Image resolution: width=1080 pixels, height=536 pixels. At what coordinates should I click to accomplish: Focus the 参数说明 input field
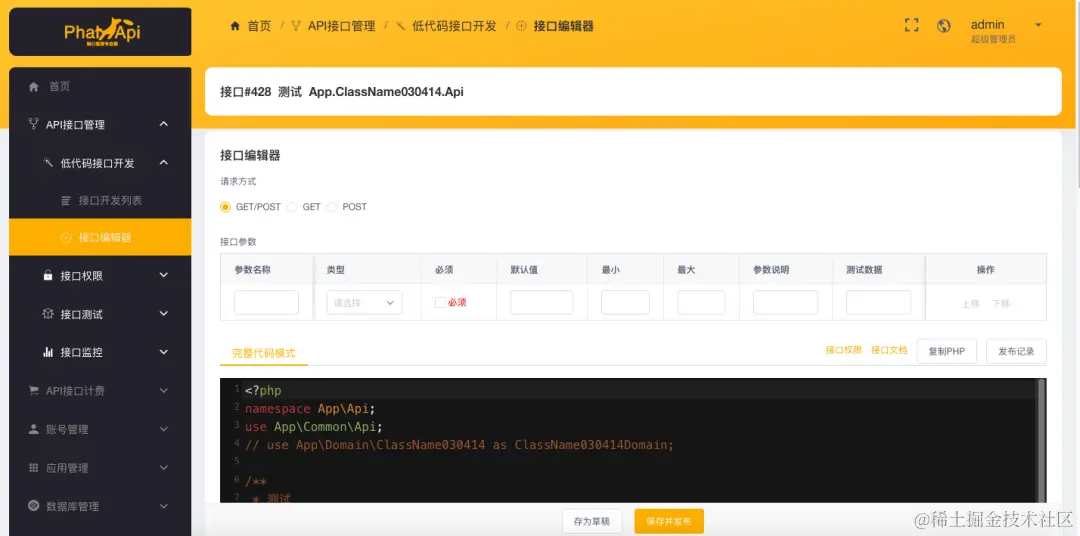click(785, 302)
